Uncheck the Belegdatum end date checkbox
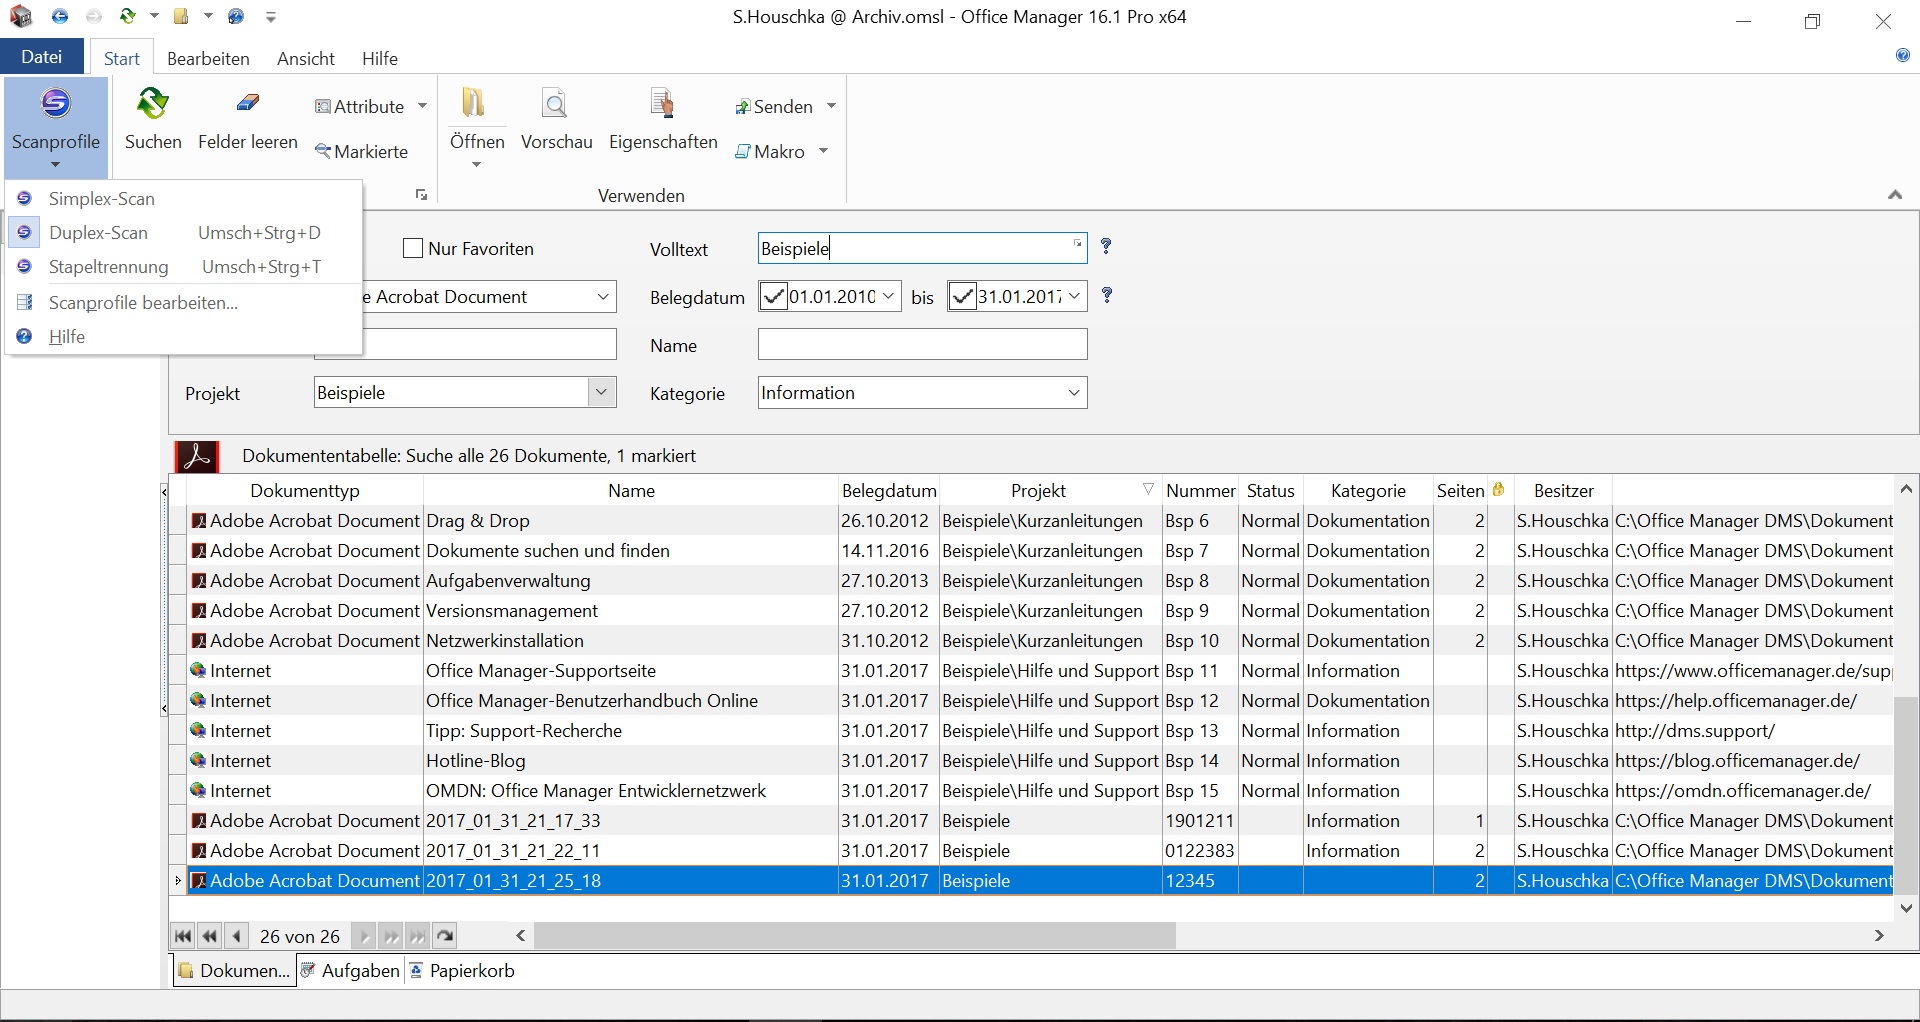The width and height of the screenshot is (1920, 1022). (x=962, y=297)
